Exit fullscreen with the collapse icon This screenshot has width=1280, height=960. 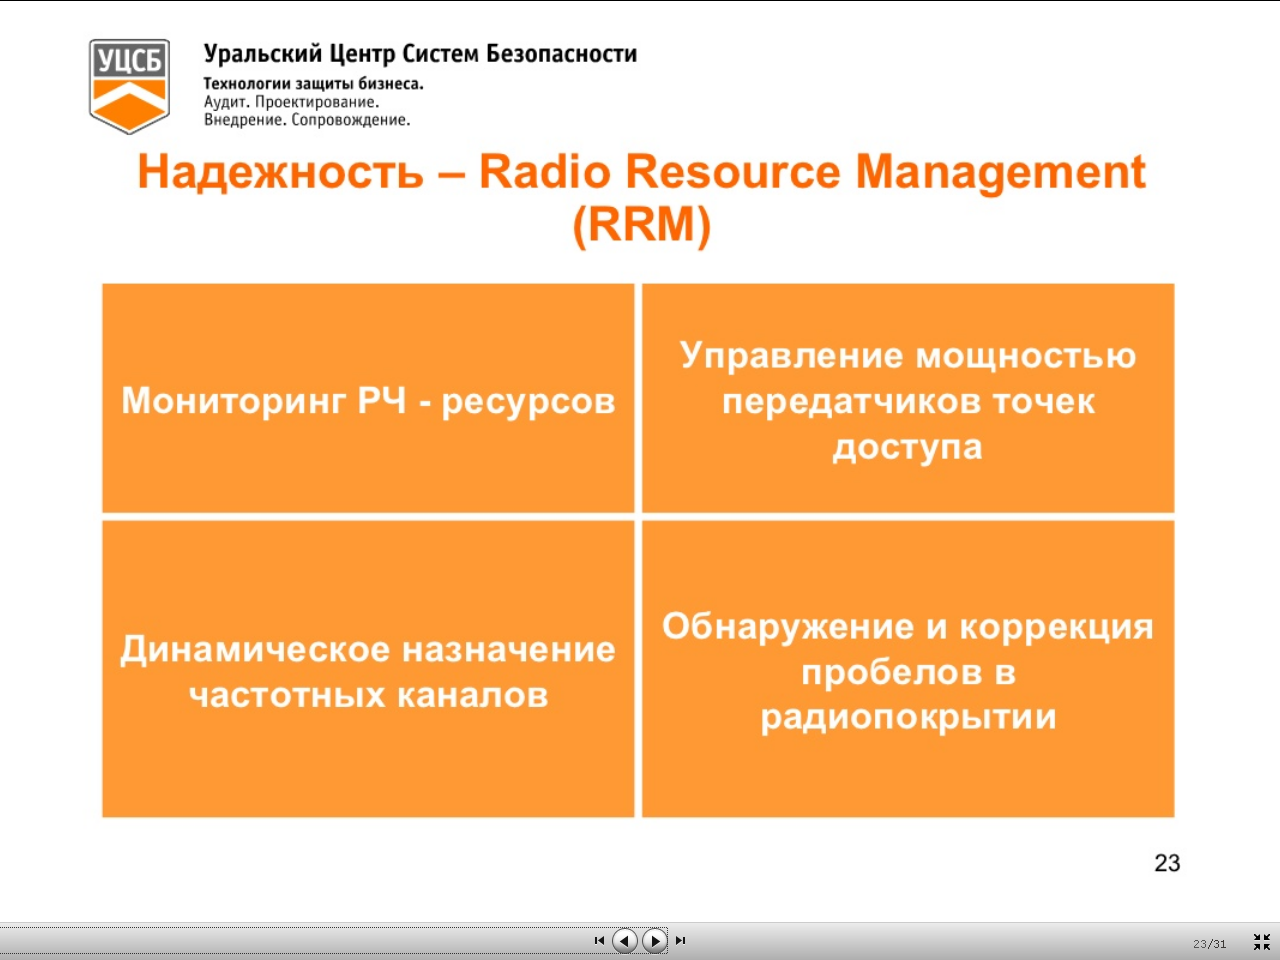click(x=1261, y=942)
